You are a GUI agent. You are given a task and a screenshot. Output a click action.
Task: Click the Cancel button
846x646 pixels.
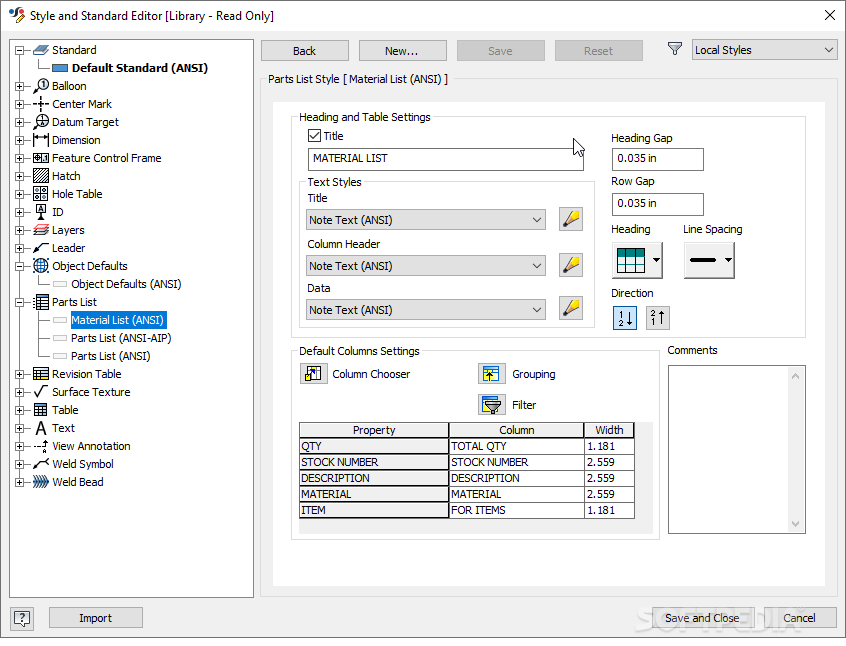(800, 618)
